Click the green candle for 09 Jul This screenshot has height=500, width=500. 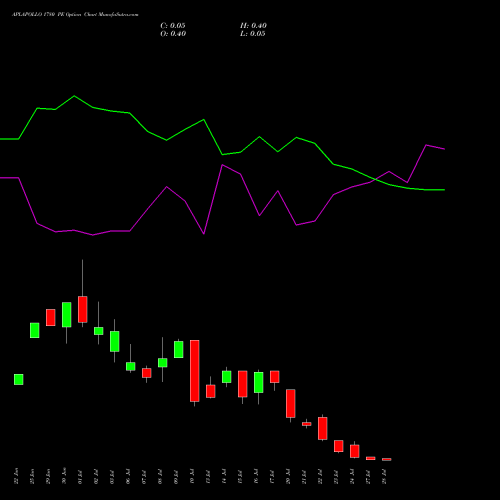[179, 349]
